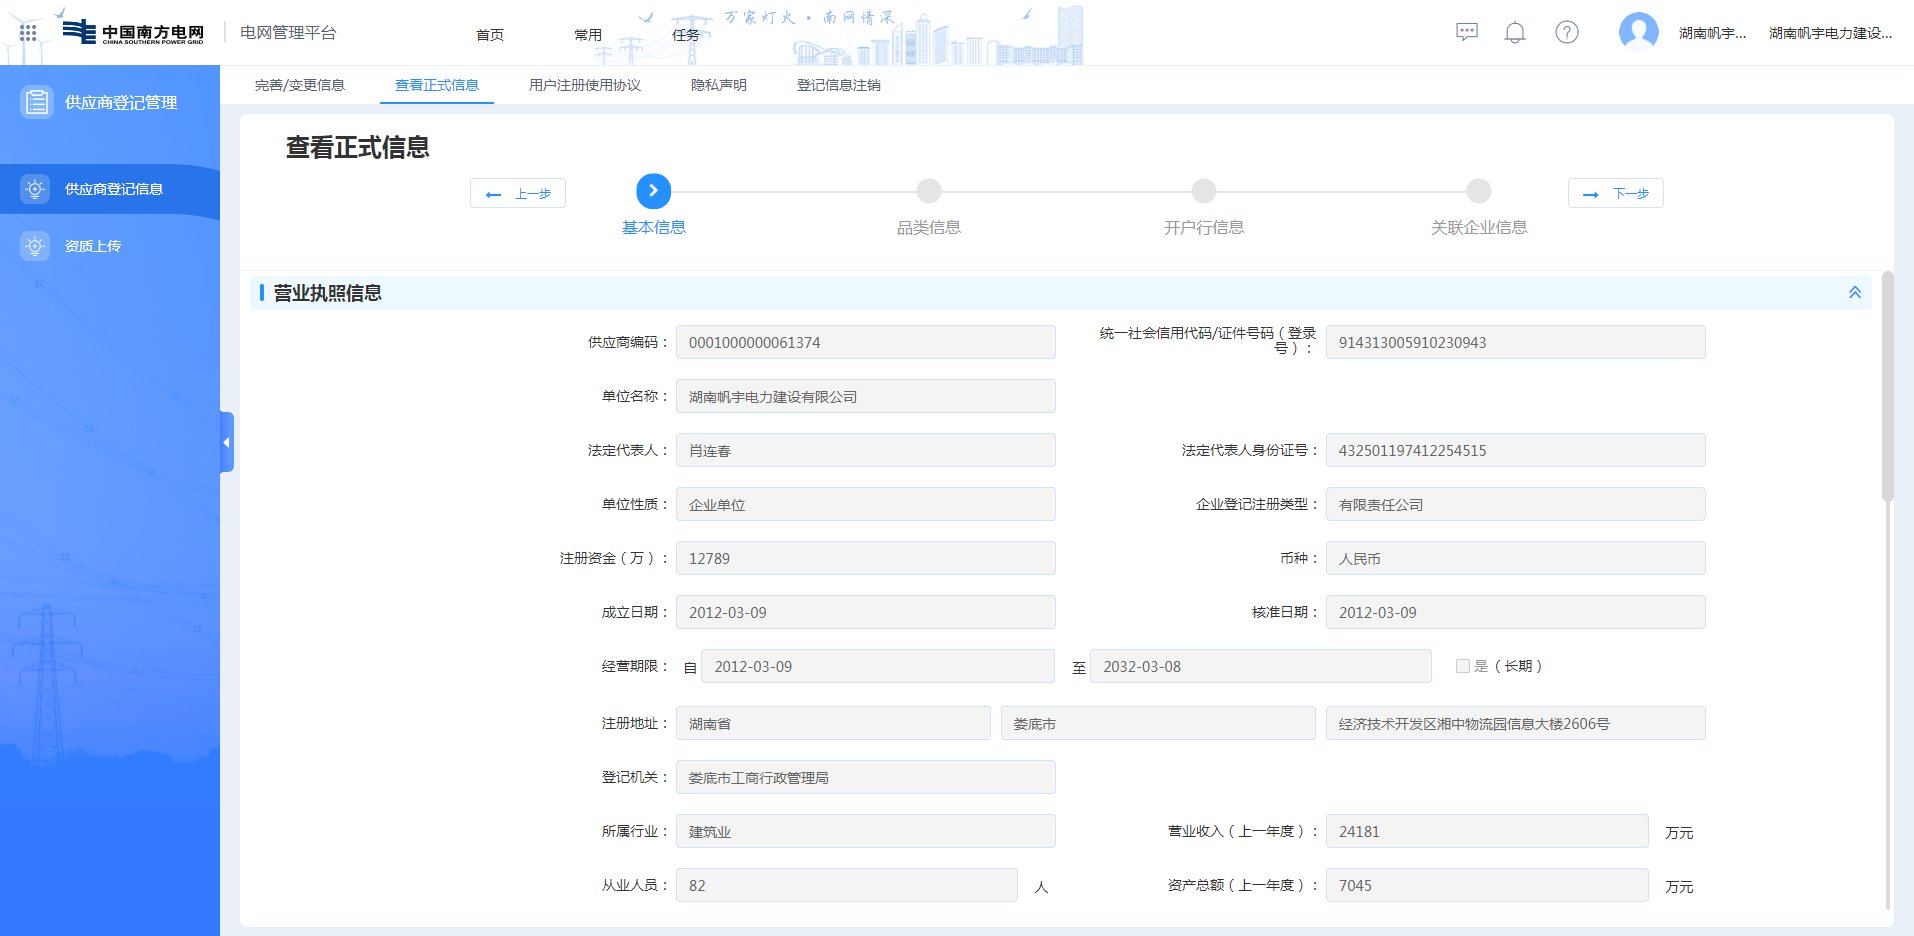Click the notification bell icon
1914x936 pixels.
click(1514, 33)
